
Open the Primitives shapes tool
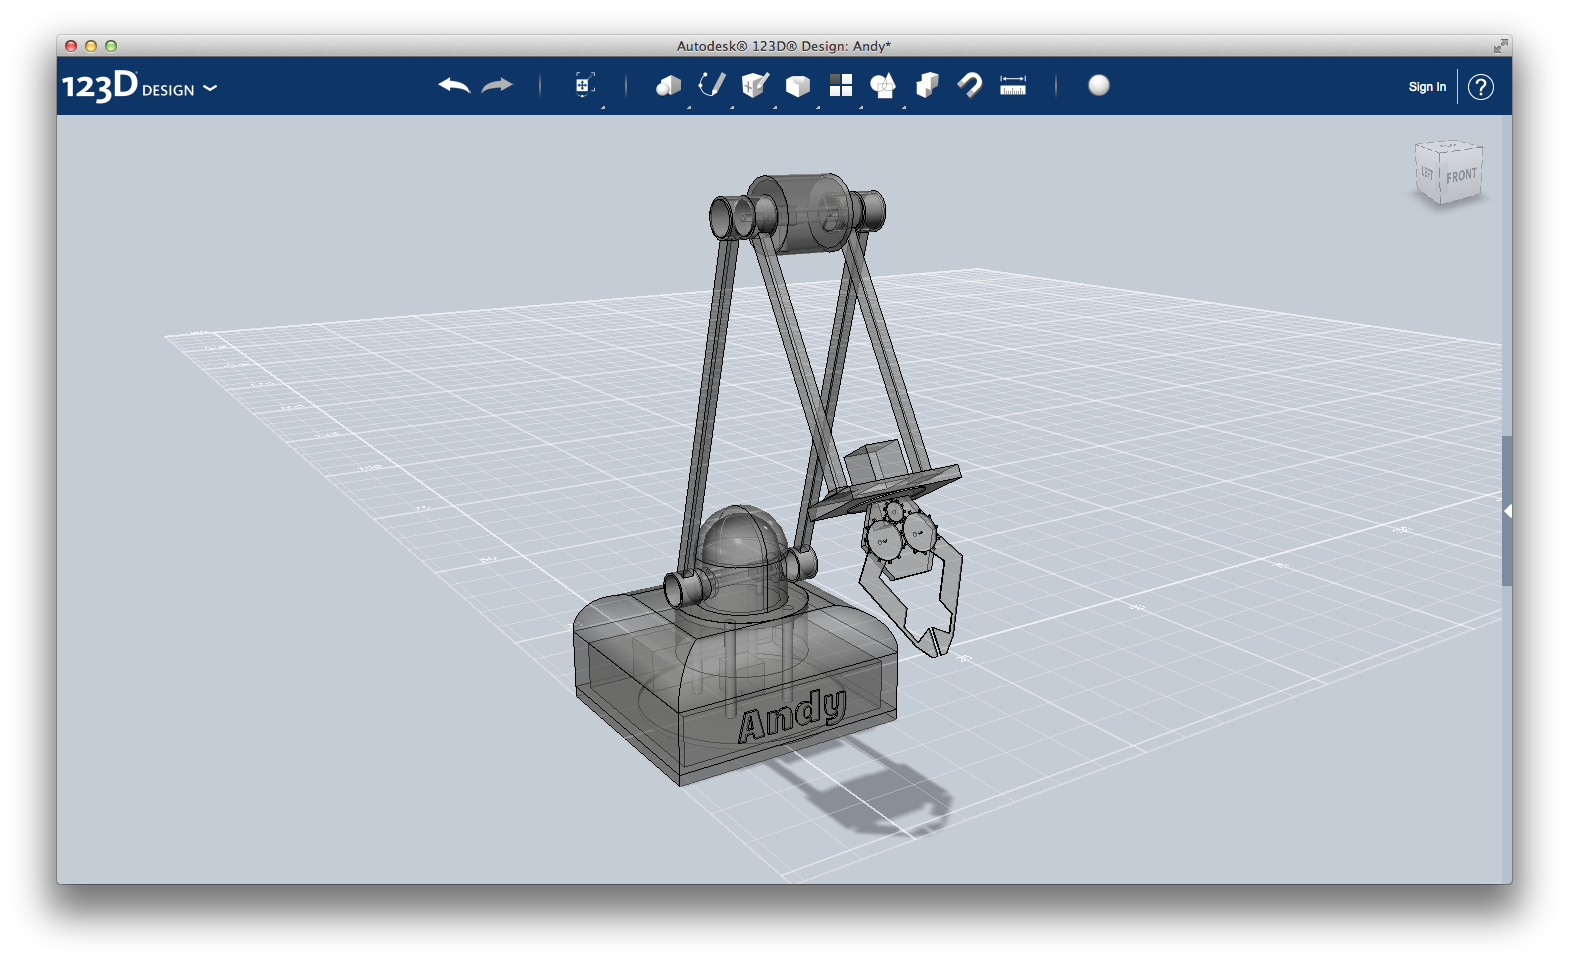pyautogui.click(x=668, y=86)
